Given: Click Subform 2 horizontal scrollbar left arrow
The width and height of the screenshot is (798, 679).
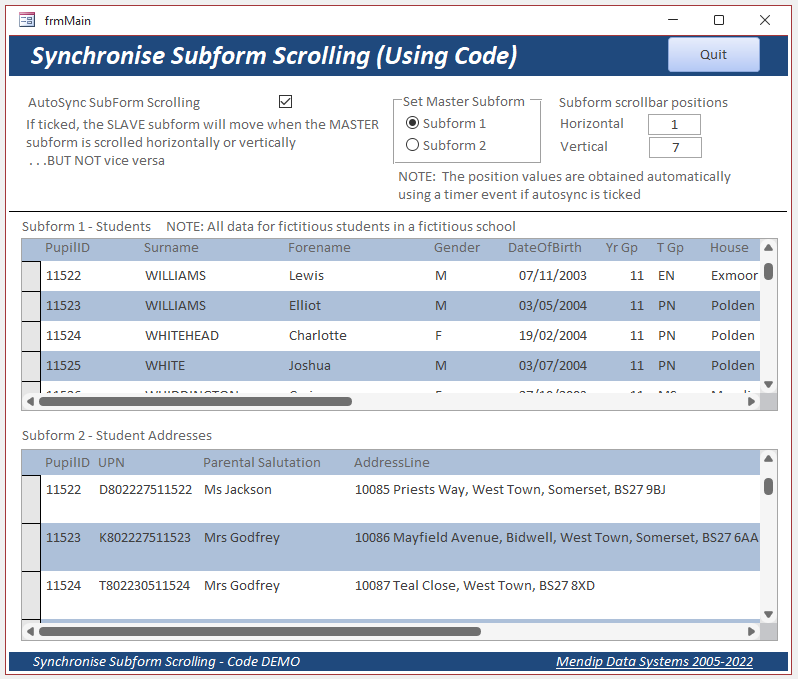Looking at the screenshot, I should 30,631.
